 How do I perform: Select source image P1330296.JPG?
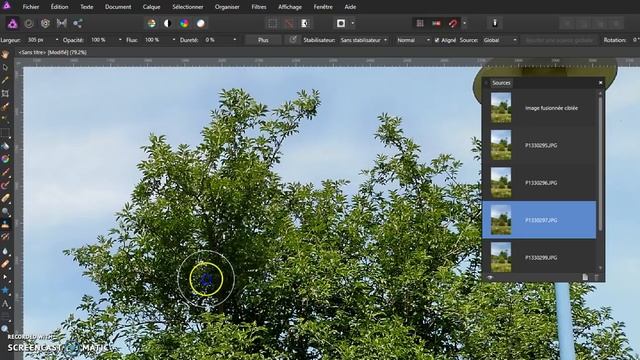(x=539, y=182)
